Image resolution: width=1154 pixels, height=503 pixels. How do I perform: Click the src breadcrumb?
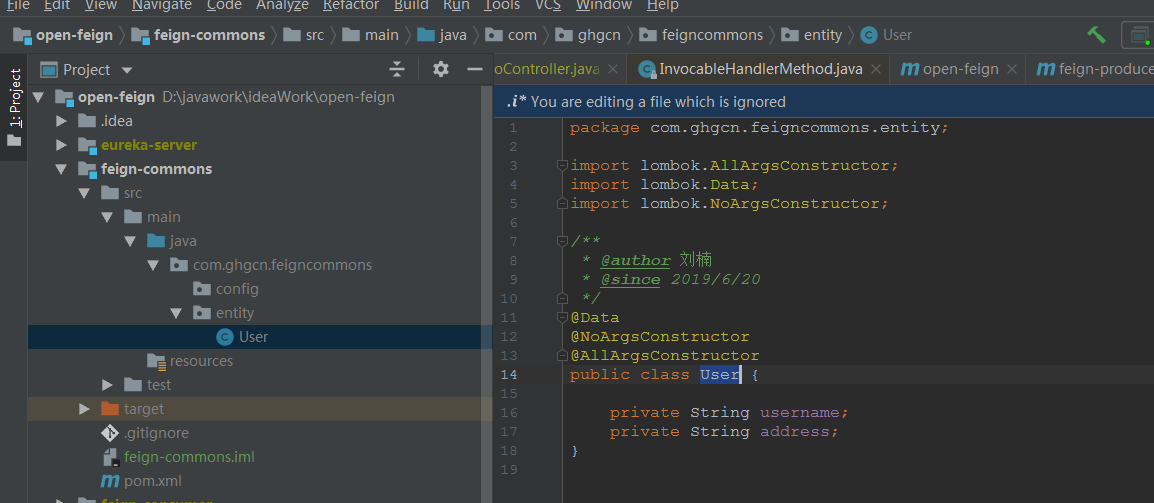(x=304, y=35)
